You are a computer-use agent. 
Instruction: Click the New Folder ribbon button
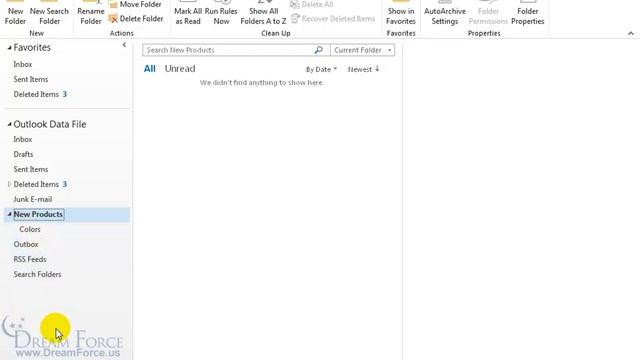click(x=15, y=13)
